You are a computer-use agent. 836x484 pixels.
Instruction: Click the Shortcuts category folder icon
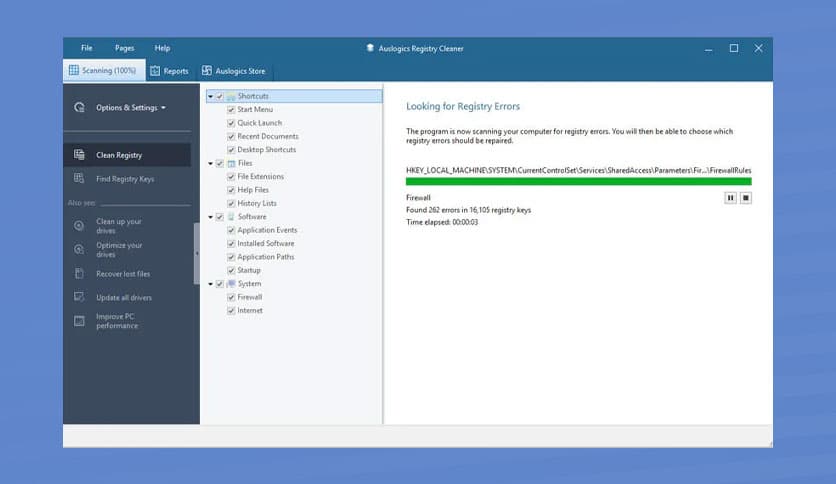tap(231, 96)
